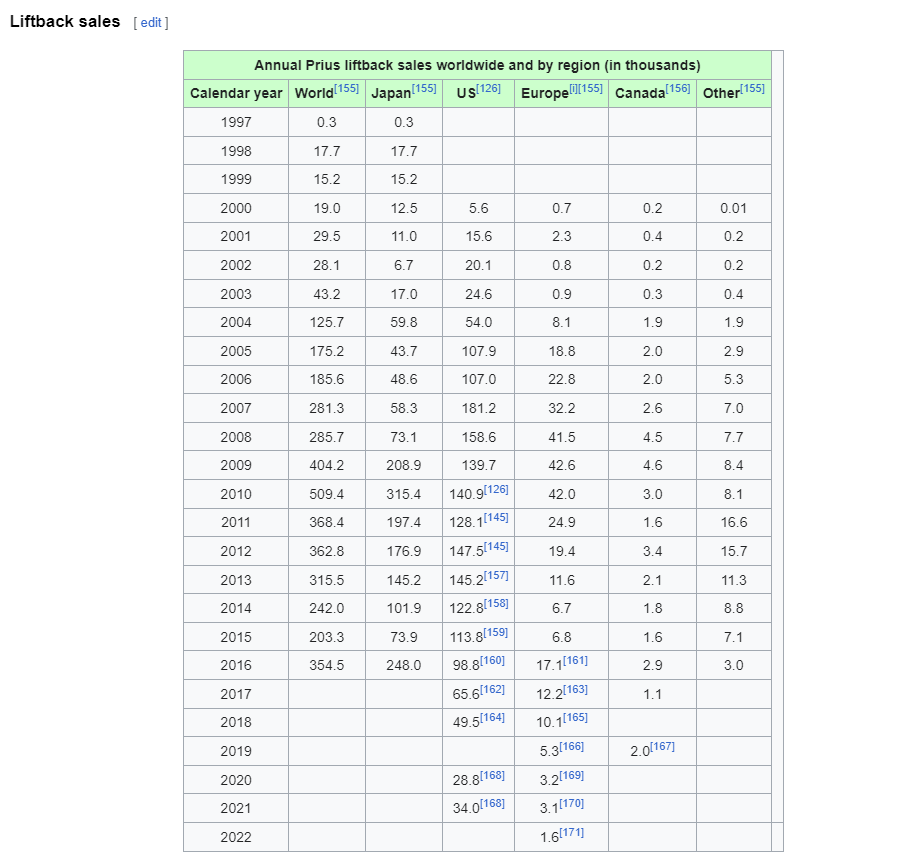Select the 2009 World sales cell 404.2
The image size is (909, 859).
click(327, 465)
